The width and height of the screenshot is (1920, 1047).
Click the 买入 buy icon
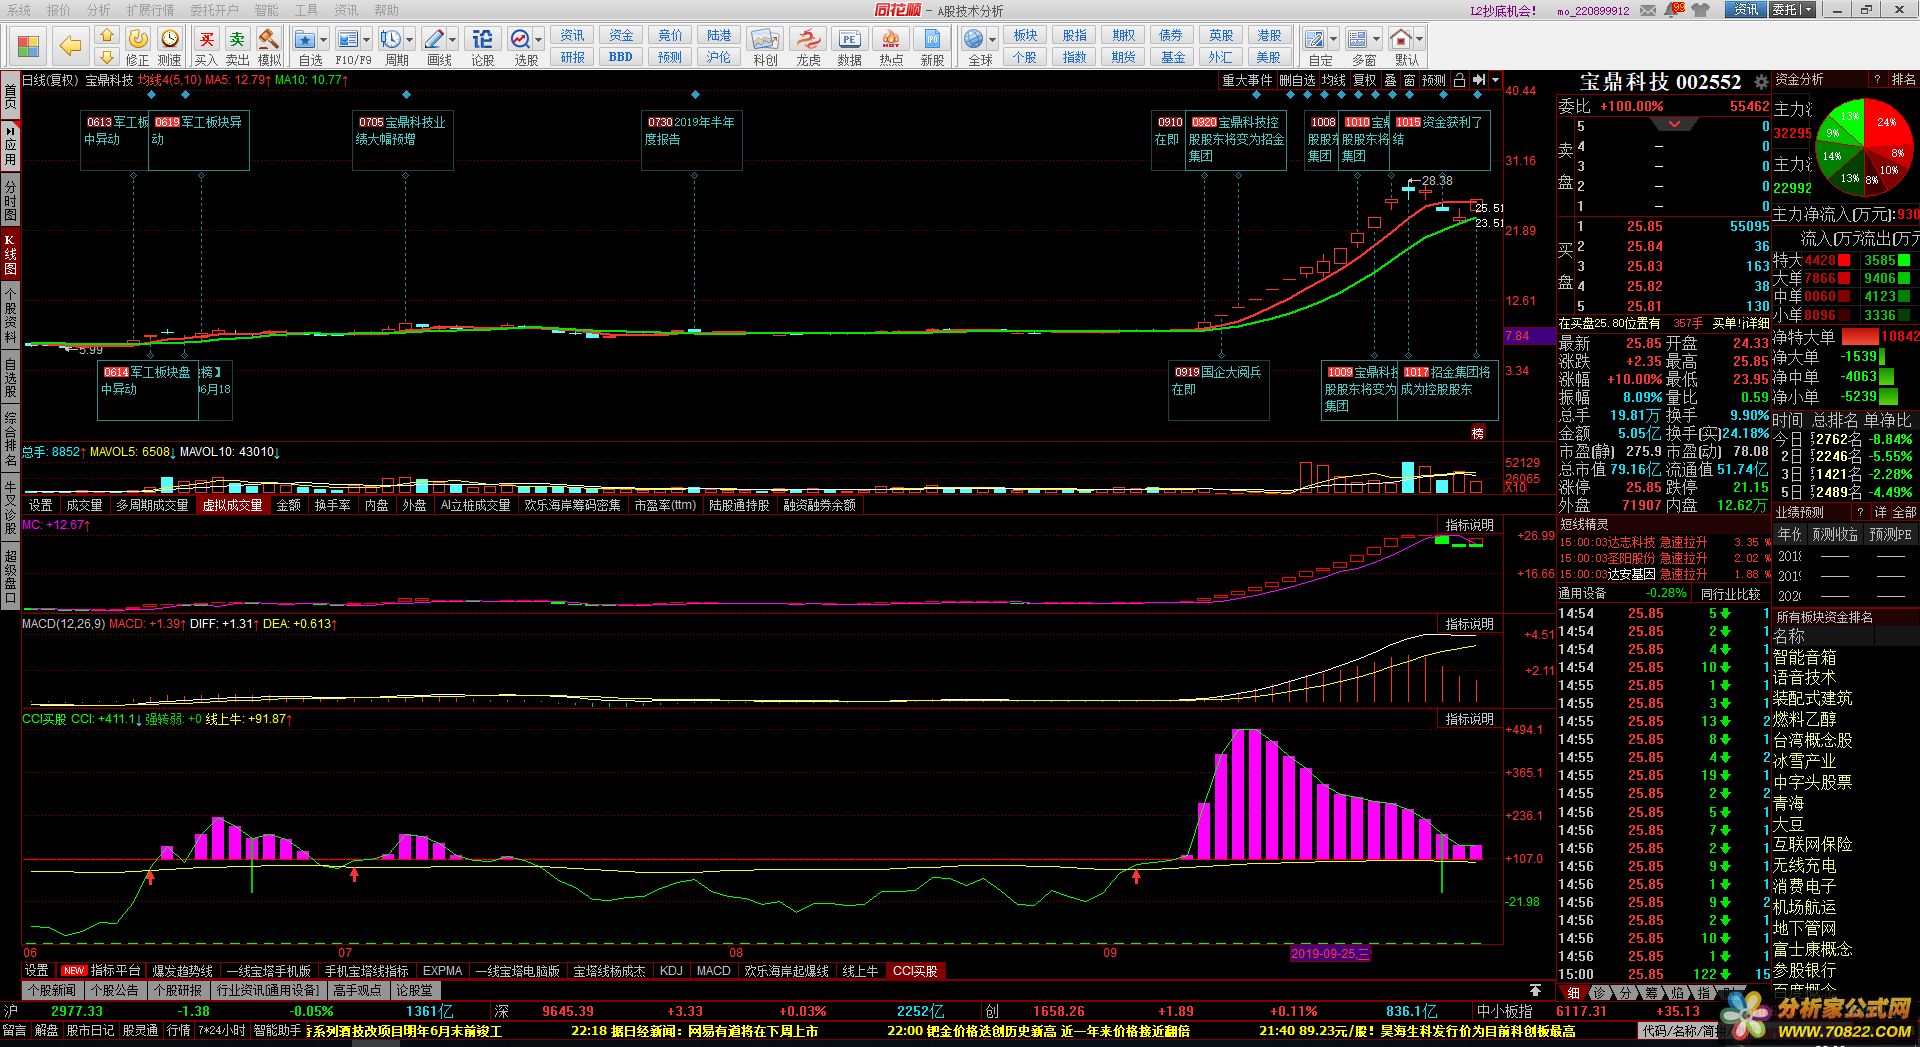[x=206, y=46]
